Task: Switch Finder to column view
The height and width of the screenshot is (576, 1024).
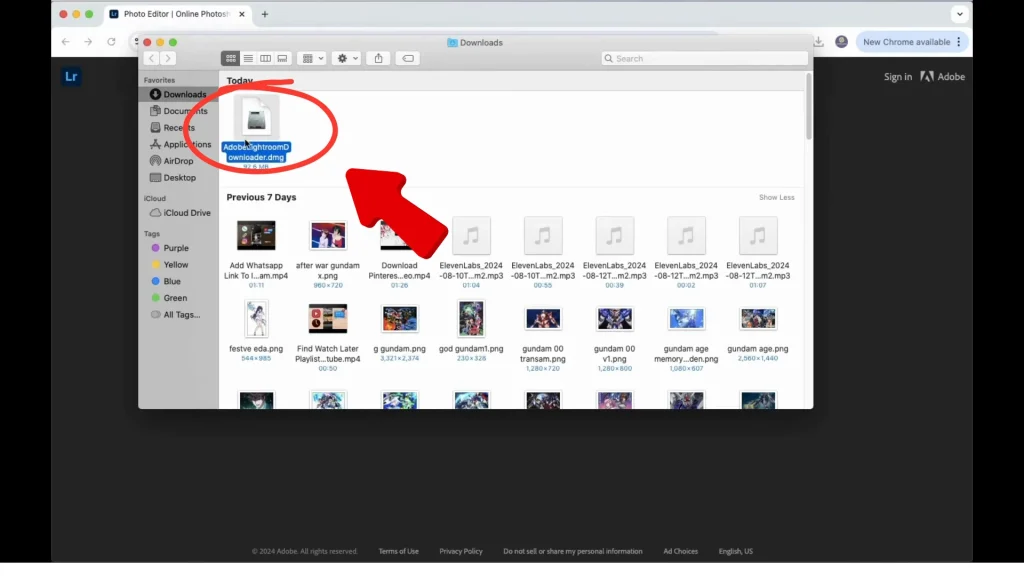Action: click(265, 58)
